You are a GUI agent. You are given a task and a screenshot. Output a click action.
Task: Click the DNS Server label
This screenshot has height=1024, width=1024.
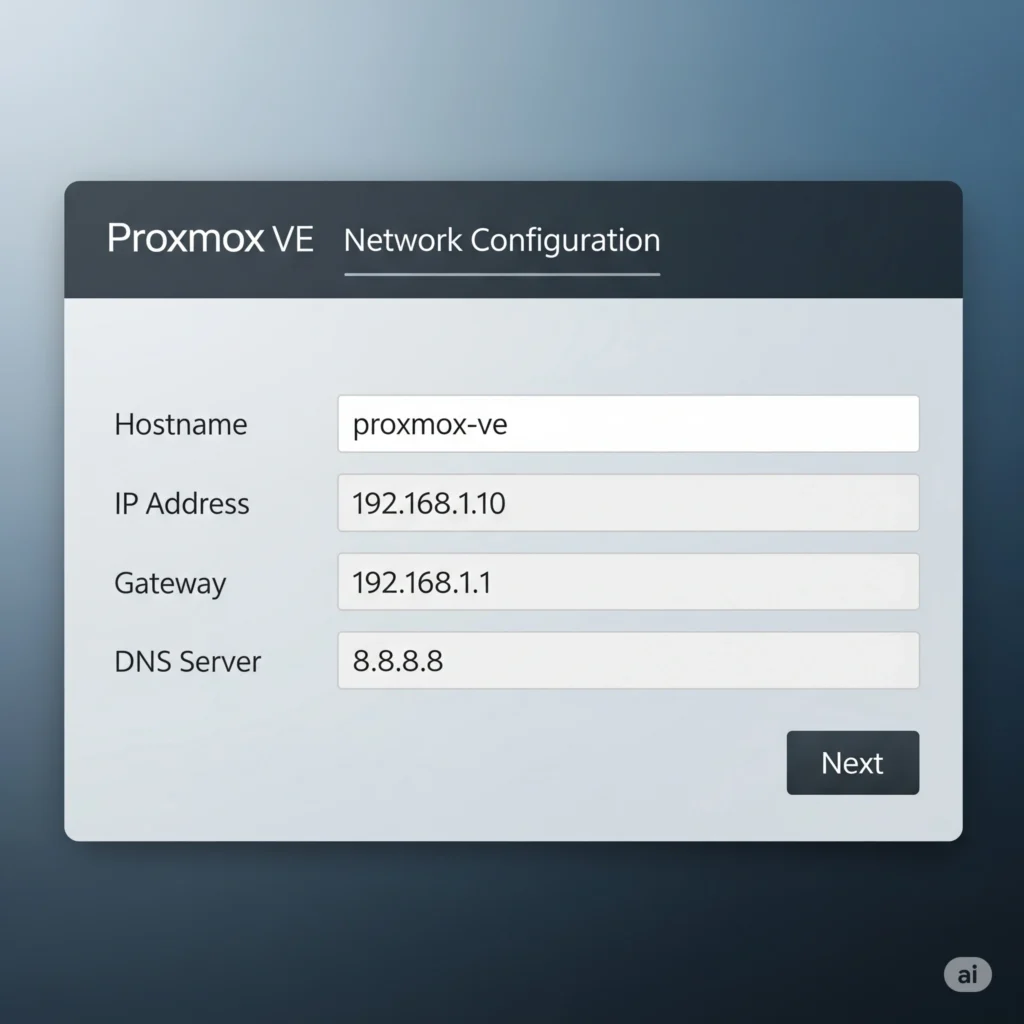pyautogui.click(x=187, y=662)
